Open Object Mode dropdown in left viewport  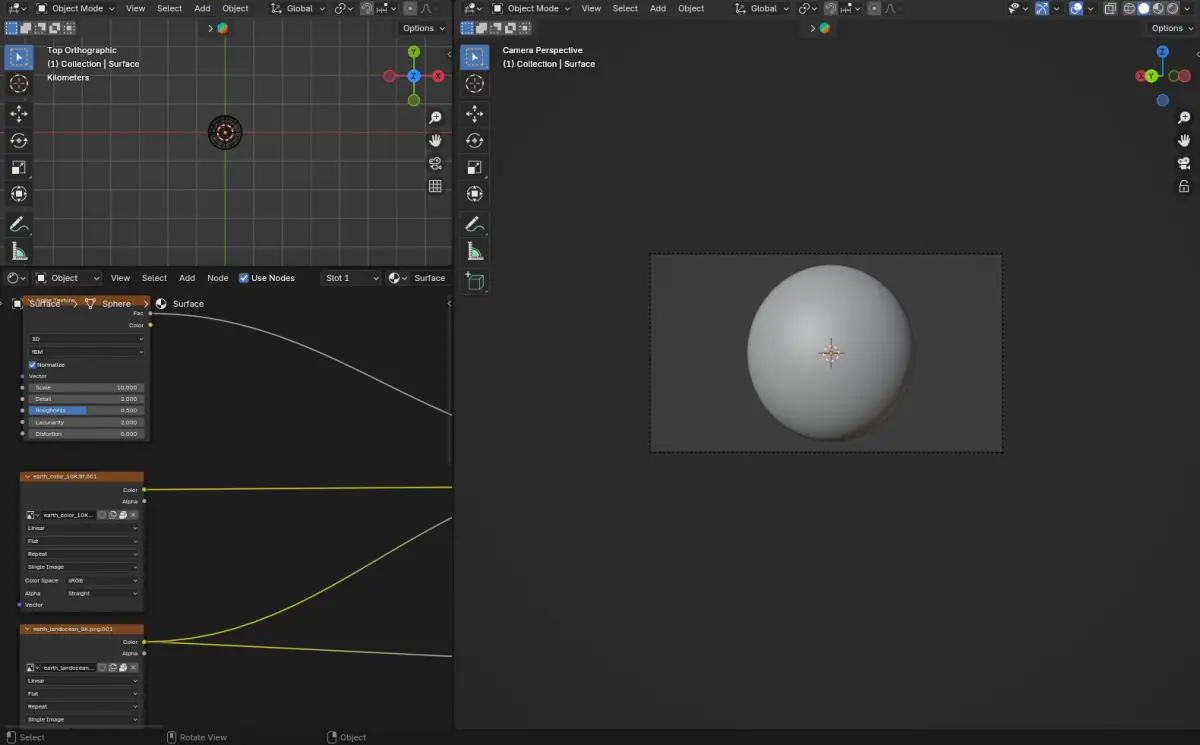(75, 8)
